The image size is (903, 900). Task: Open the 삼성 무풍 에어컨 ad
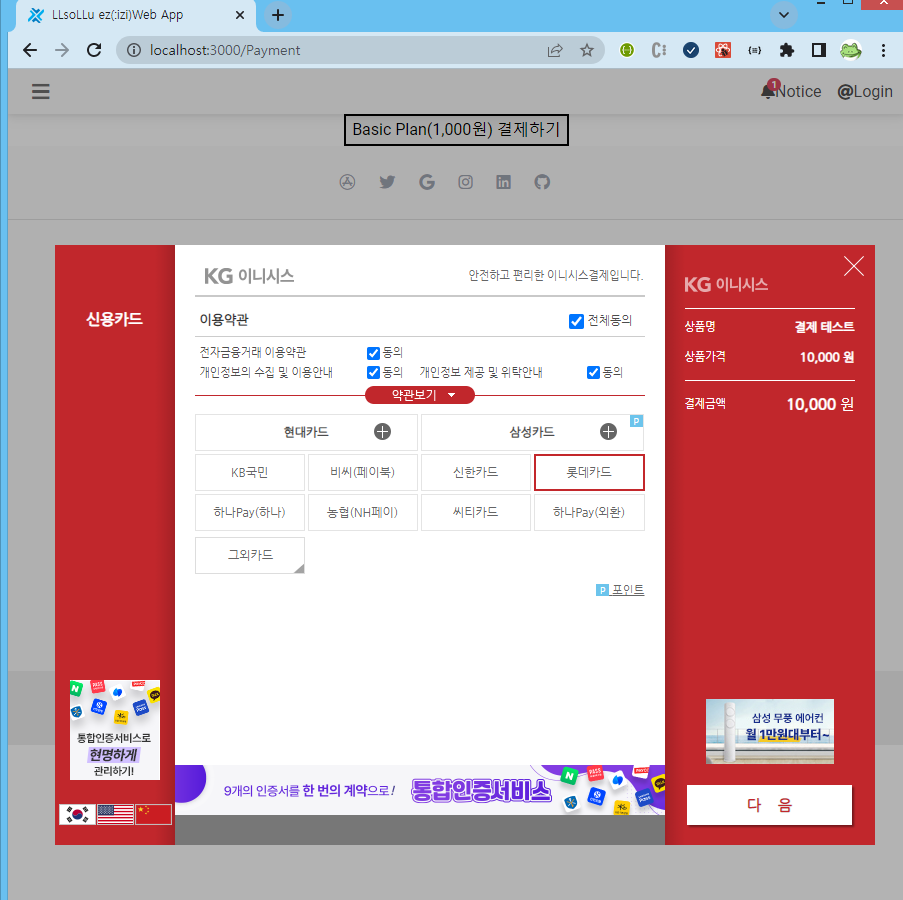(x=769, y=731)
